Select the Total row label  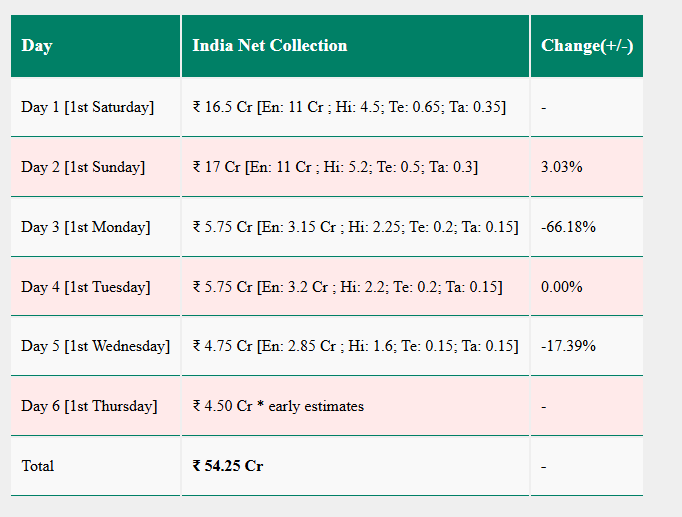pos(37,466)
